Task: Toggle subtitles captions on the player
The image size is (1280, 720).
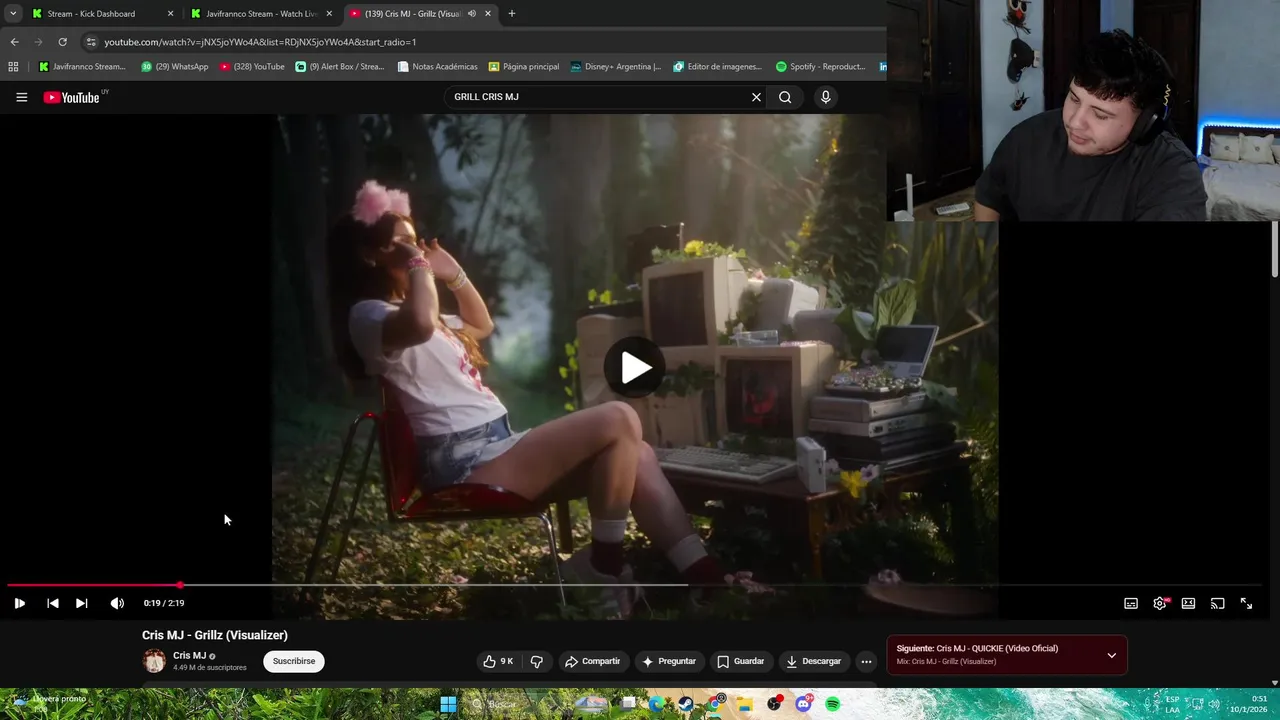Action: (1131, 603)
